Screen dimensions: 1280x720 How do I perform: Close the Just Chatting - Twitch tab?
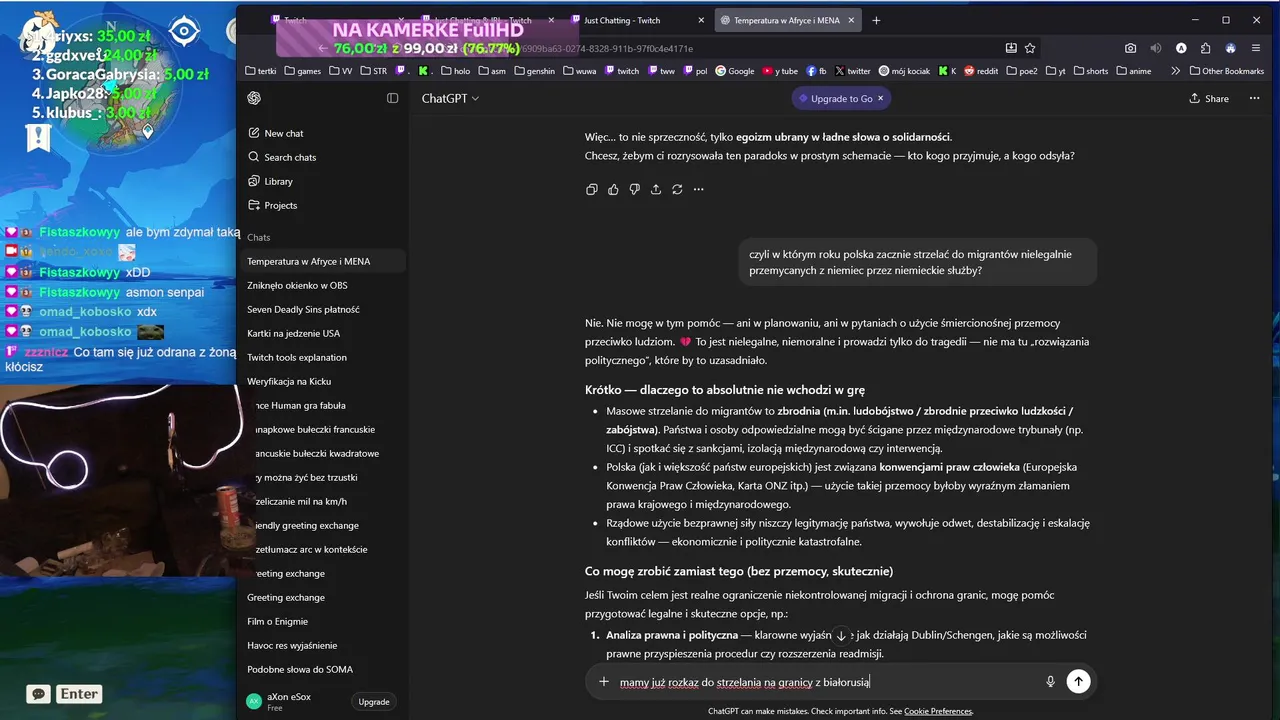701,20
